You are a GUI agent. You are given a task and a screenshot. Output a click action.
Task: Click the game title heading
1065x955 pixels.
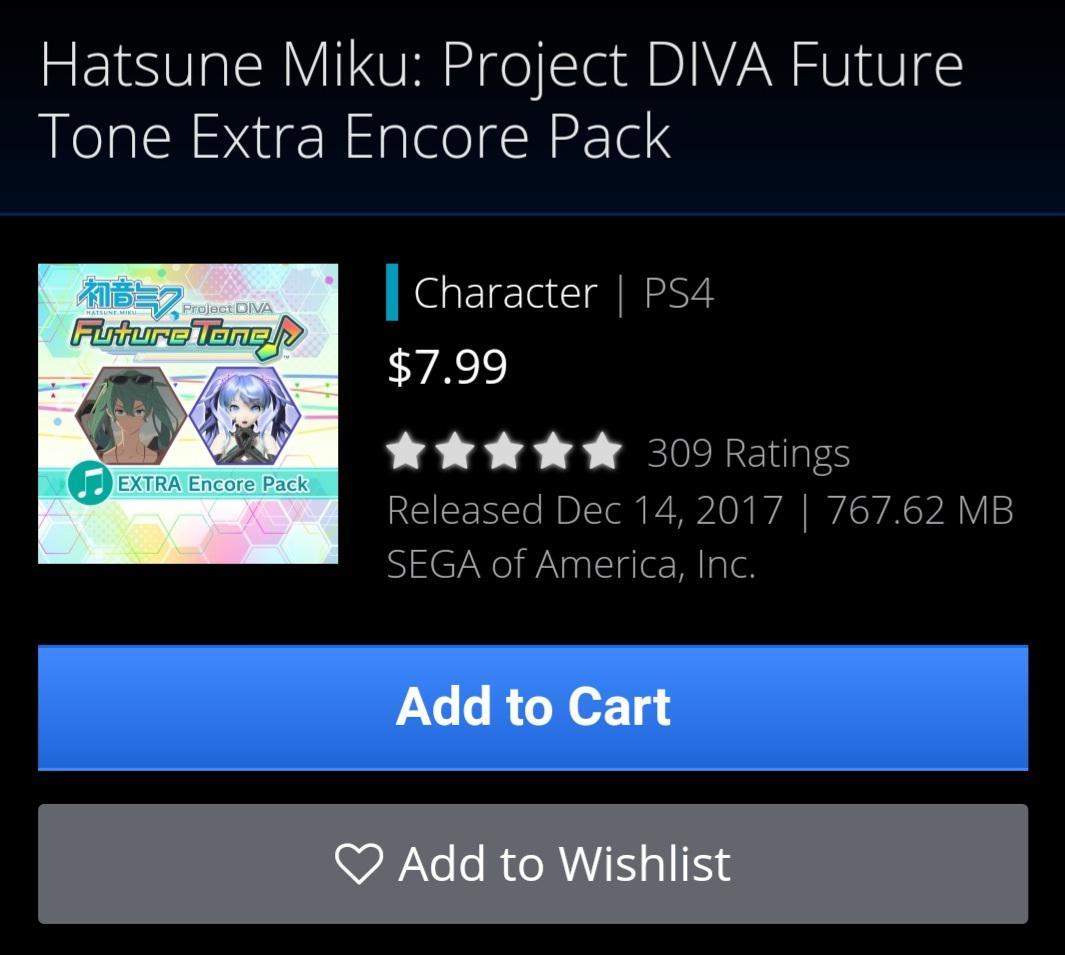tap(500, 98)
